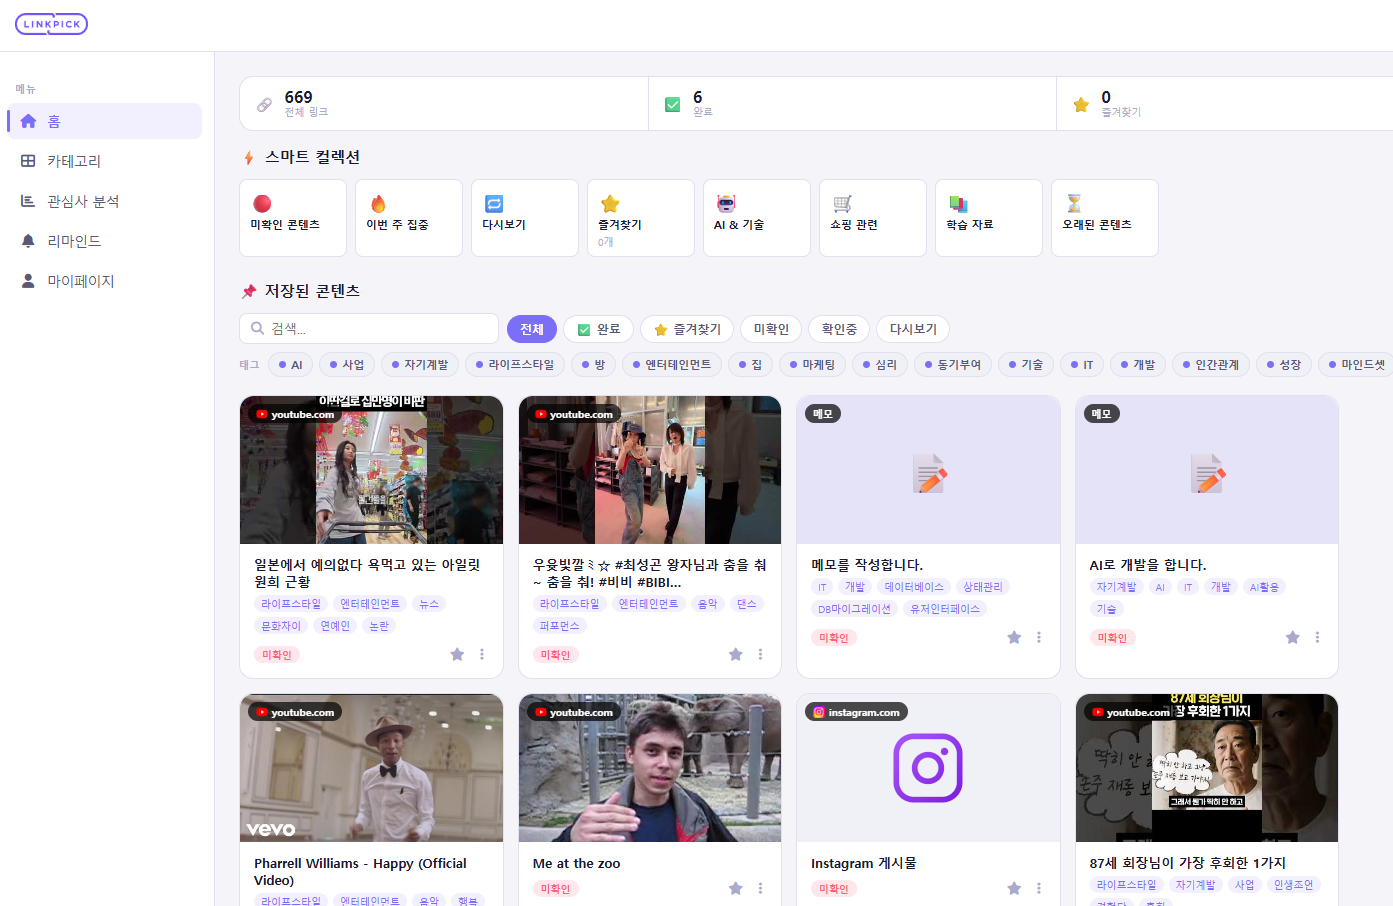This screenshot has height=906, width=1393.
Task: Toggle the 엔터테인먼트 tag filter chip
Action: [x=671, y=365]
